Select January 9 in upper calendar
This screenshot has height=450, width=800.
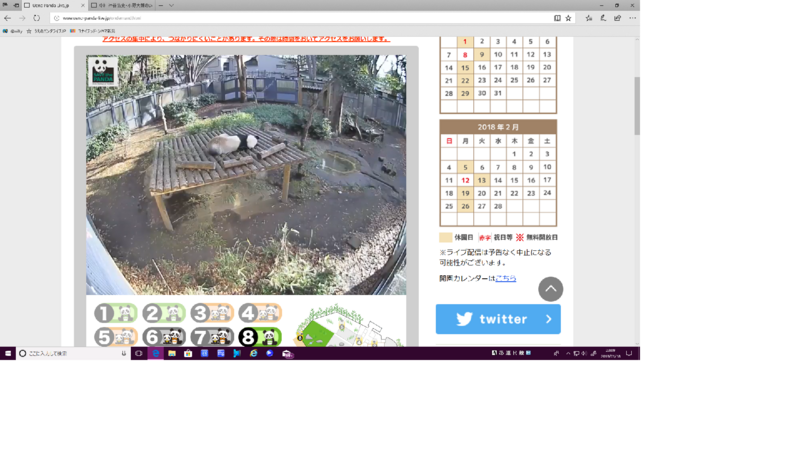(482, 55)
